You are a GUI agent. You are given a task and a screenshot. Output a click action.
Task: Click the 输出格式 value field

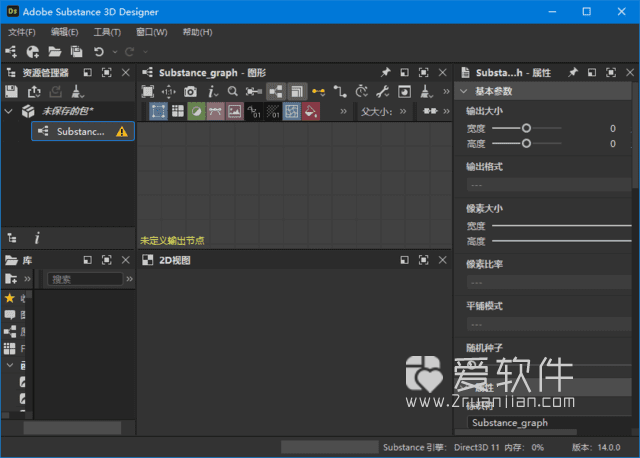549,185
